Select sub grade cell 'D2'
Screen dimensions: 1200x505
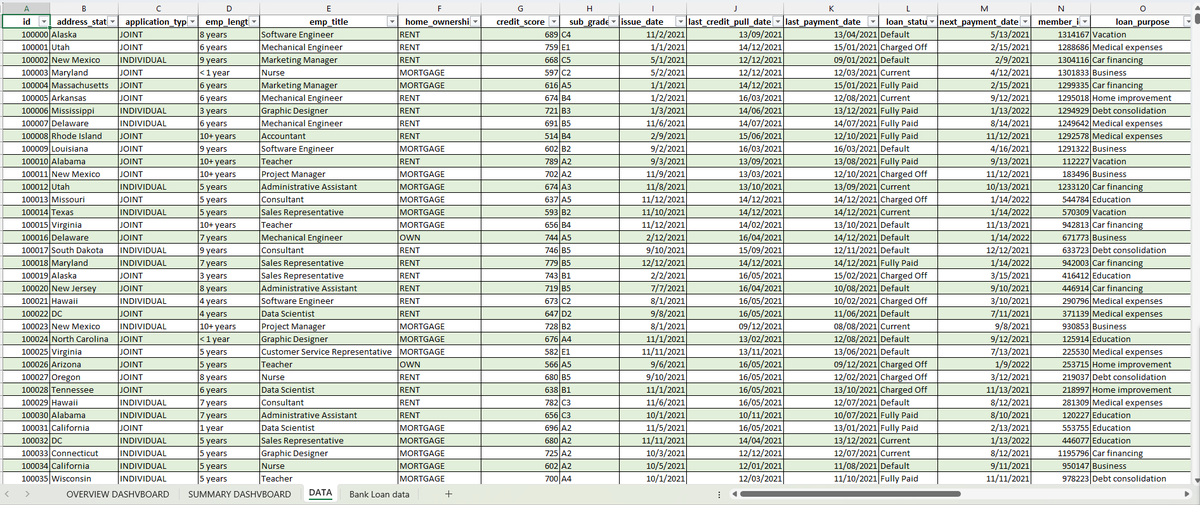point(589,314)
